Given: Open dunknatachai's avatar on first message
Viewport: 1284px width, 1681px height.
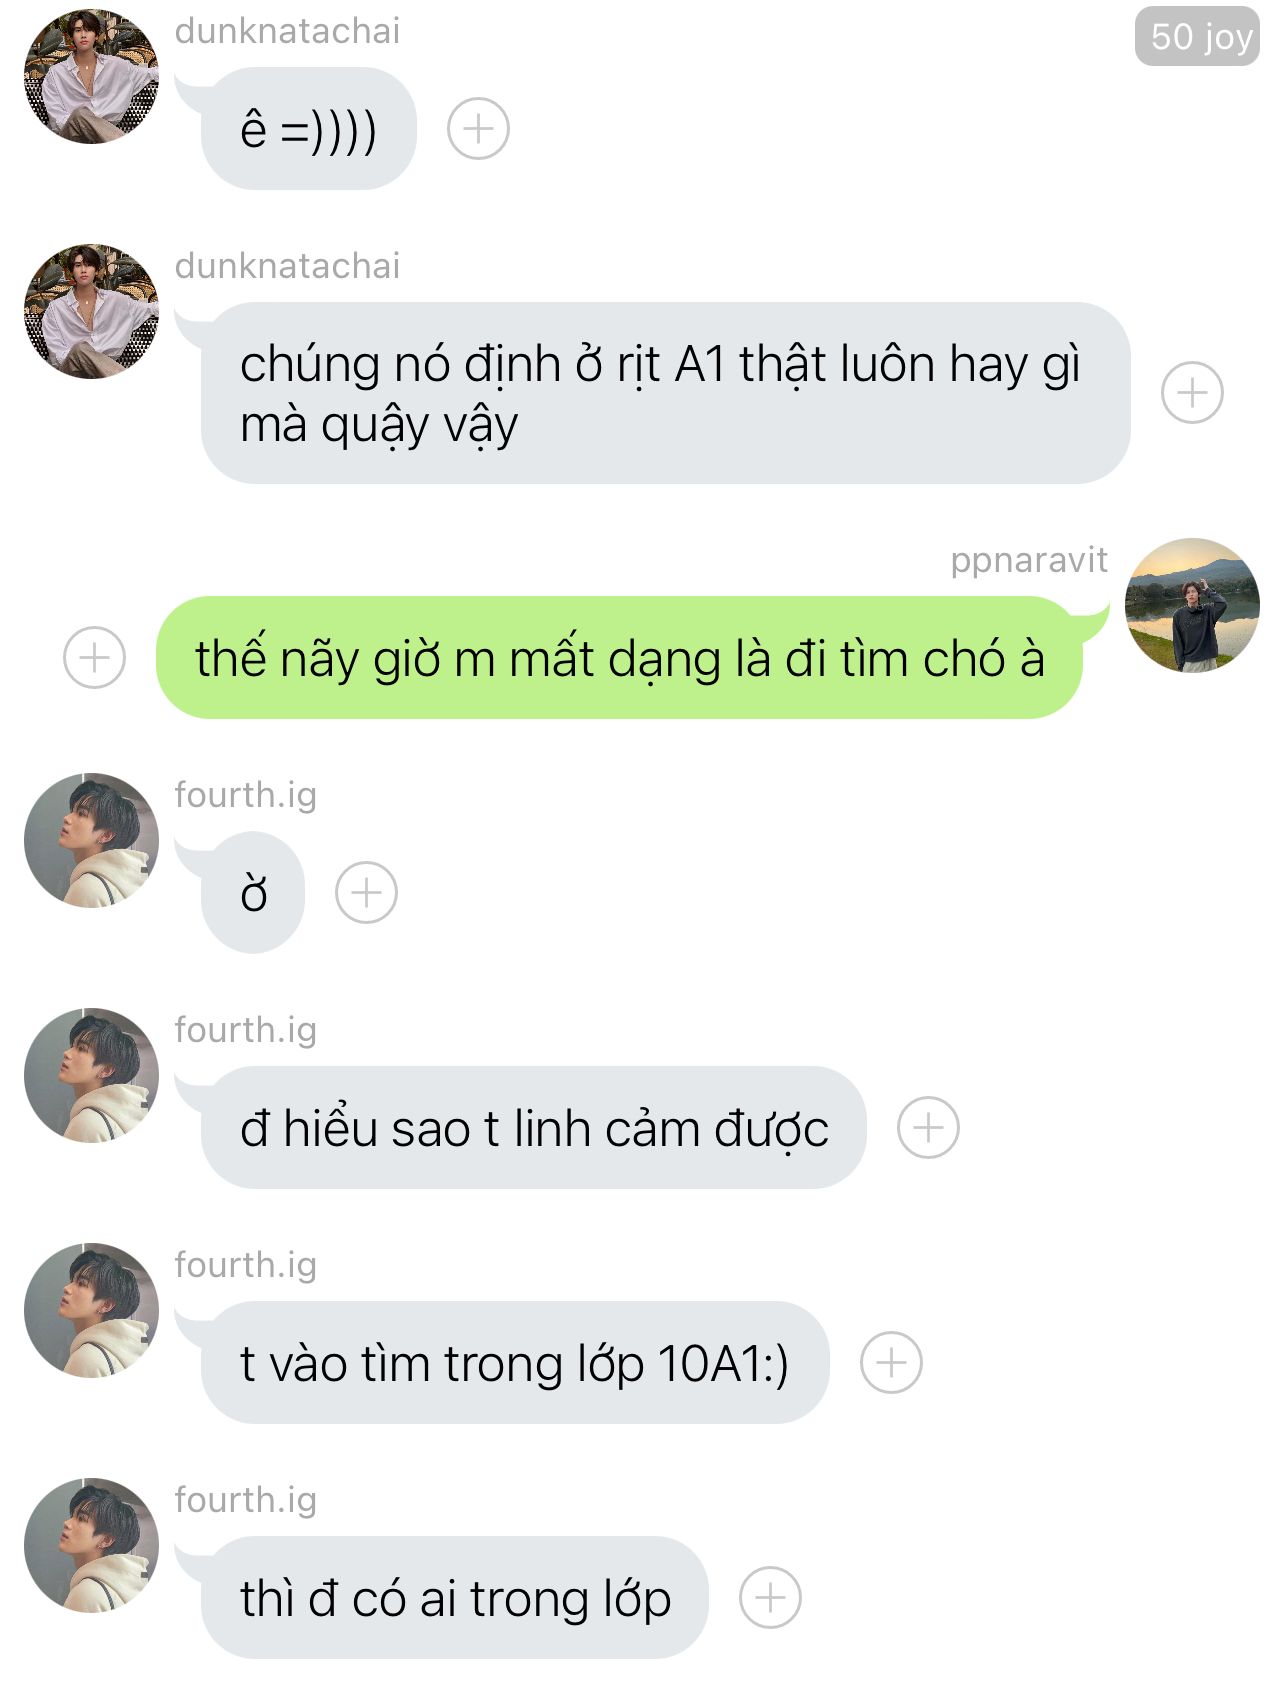Looking at the screenshot, I should pos(91,76).
